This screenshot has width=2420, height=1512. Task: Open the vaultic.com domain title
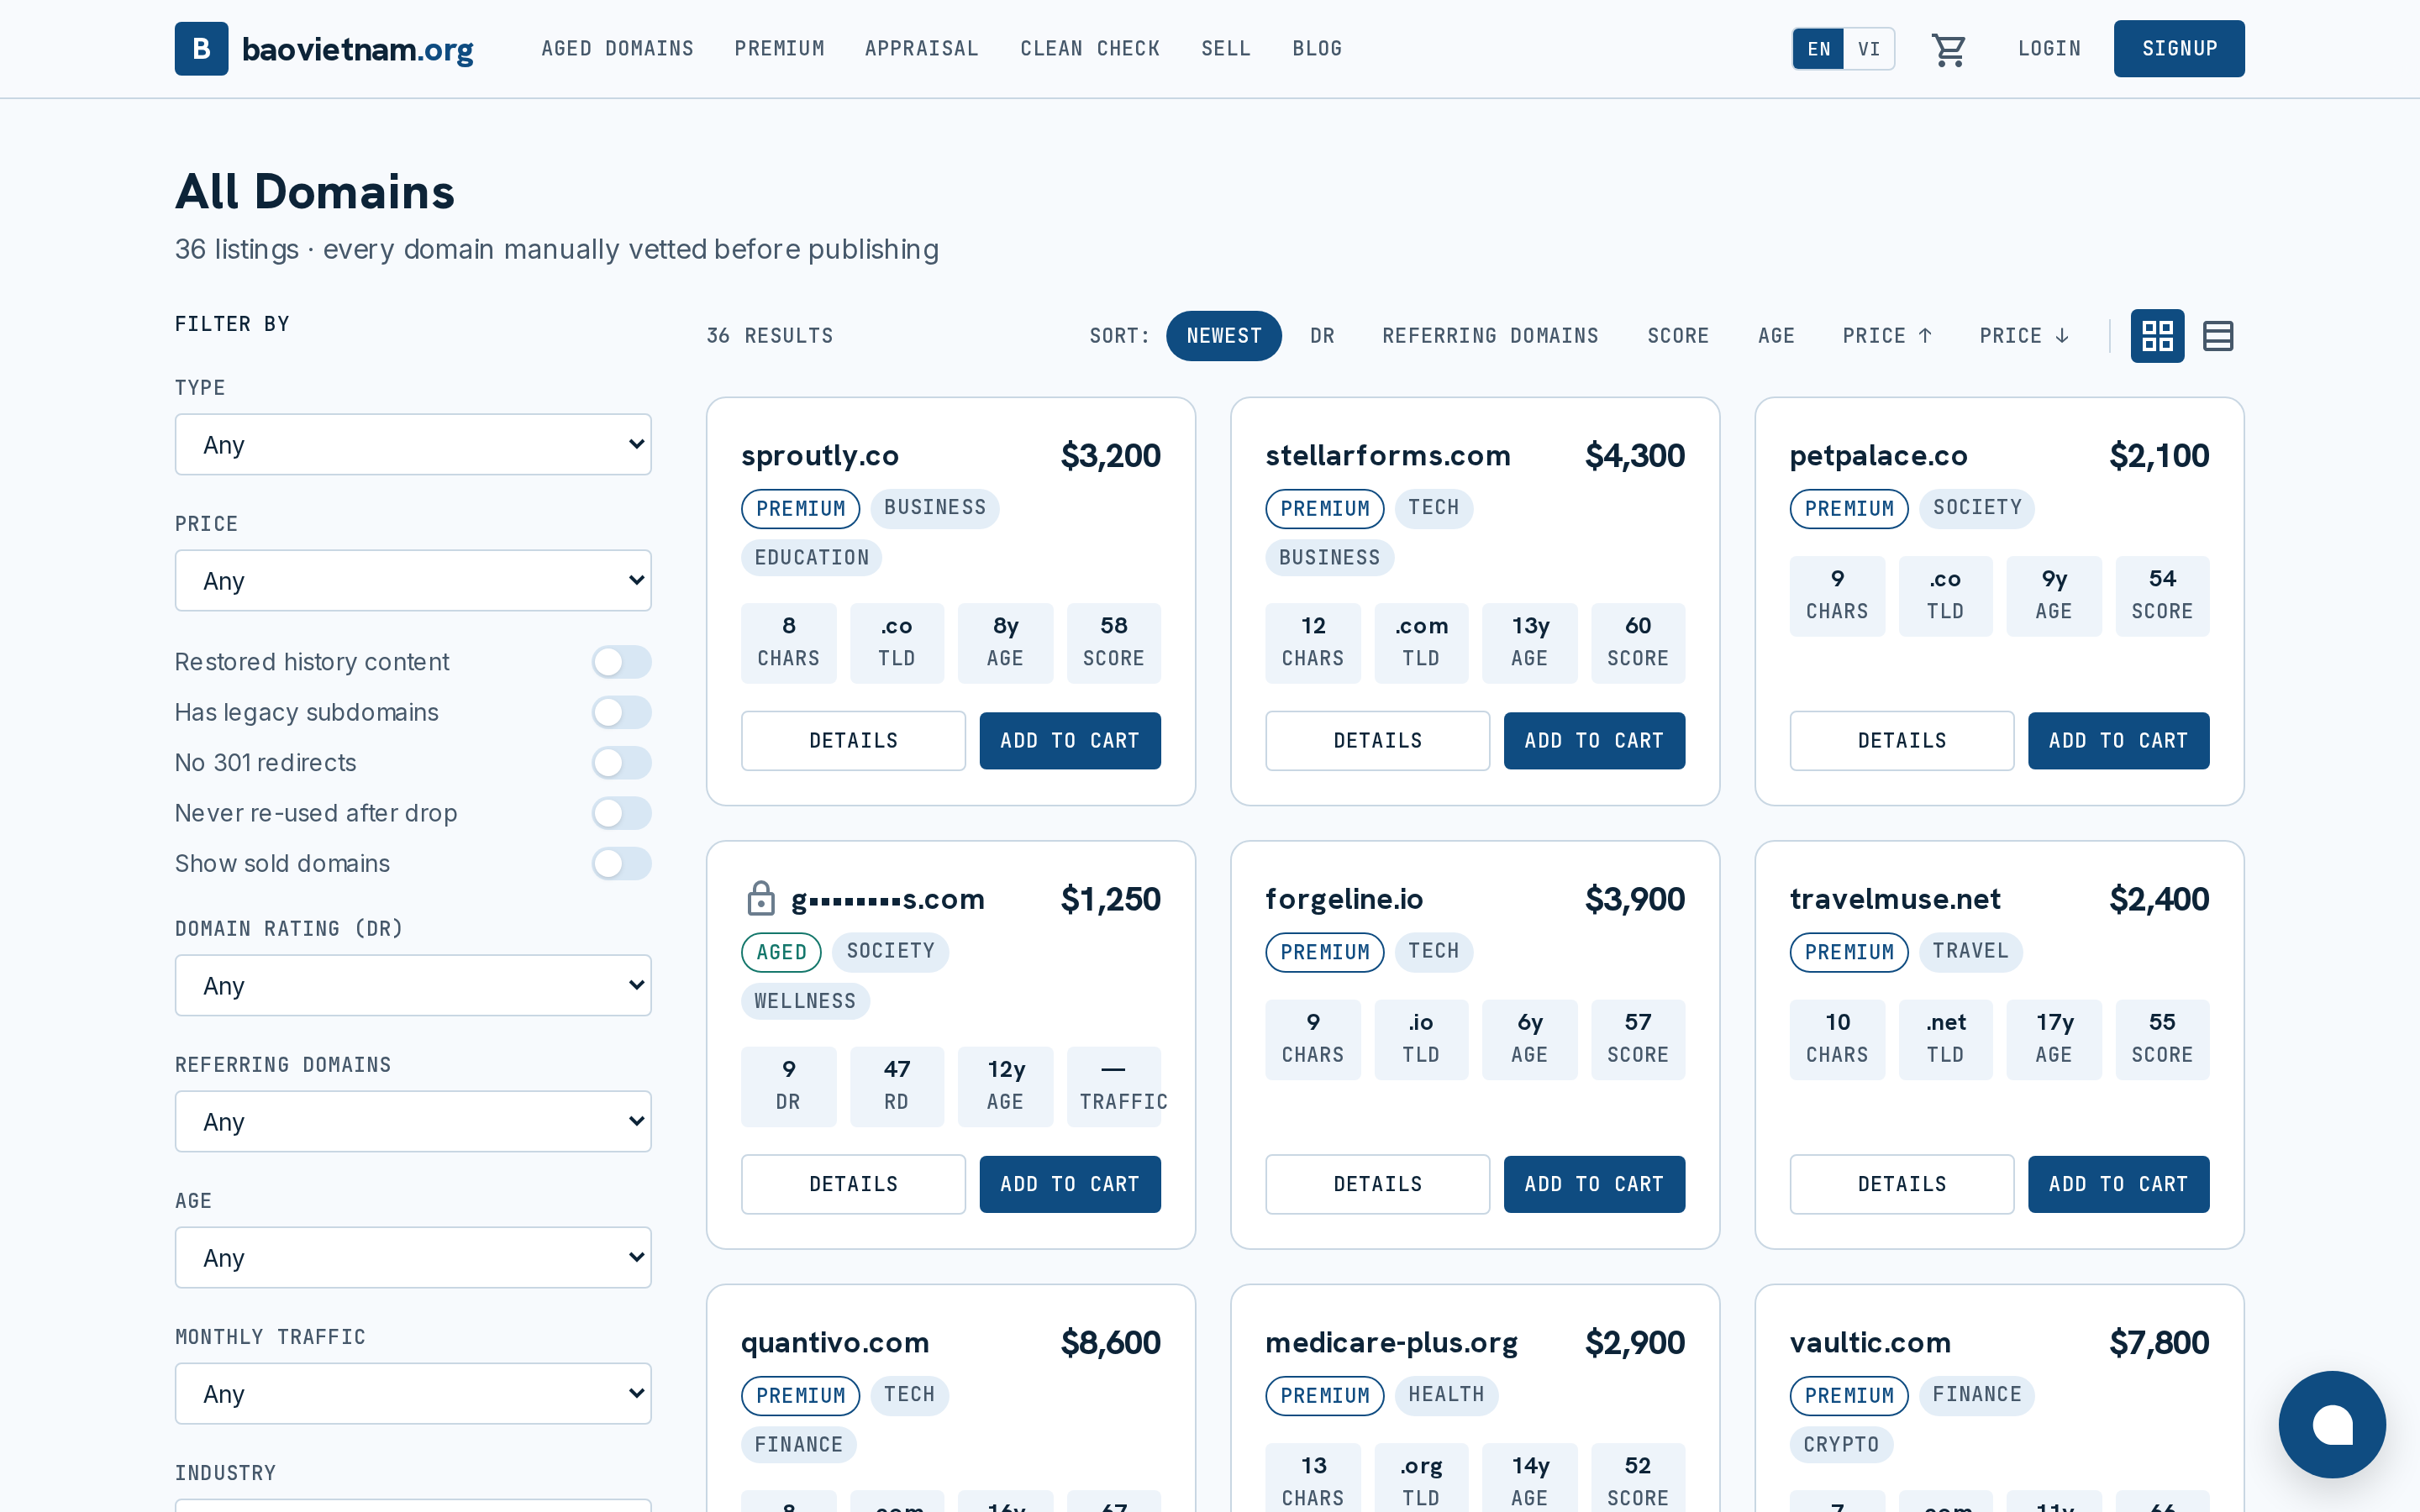1870,1342
